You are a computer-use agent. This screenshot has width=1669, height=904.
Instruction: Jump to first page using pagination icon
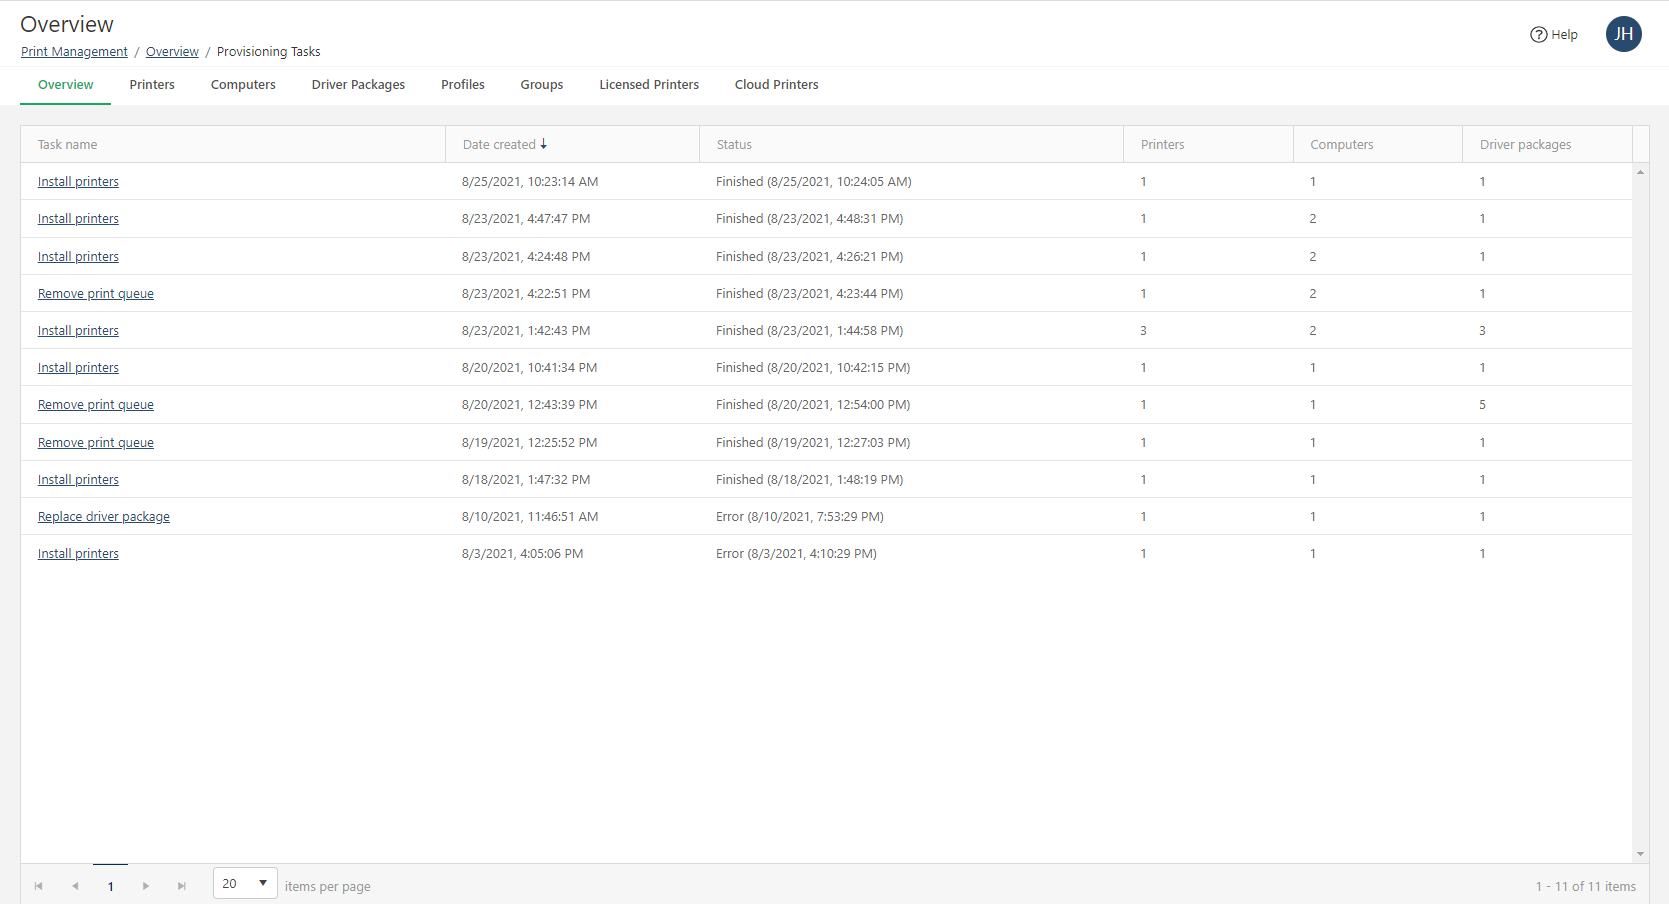pos(39,886)
